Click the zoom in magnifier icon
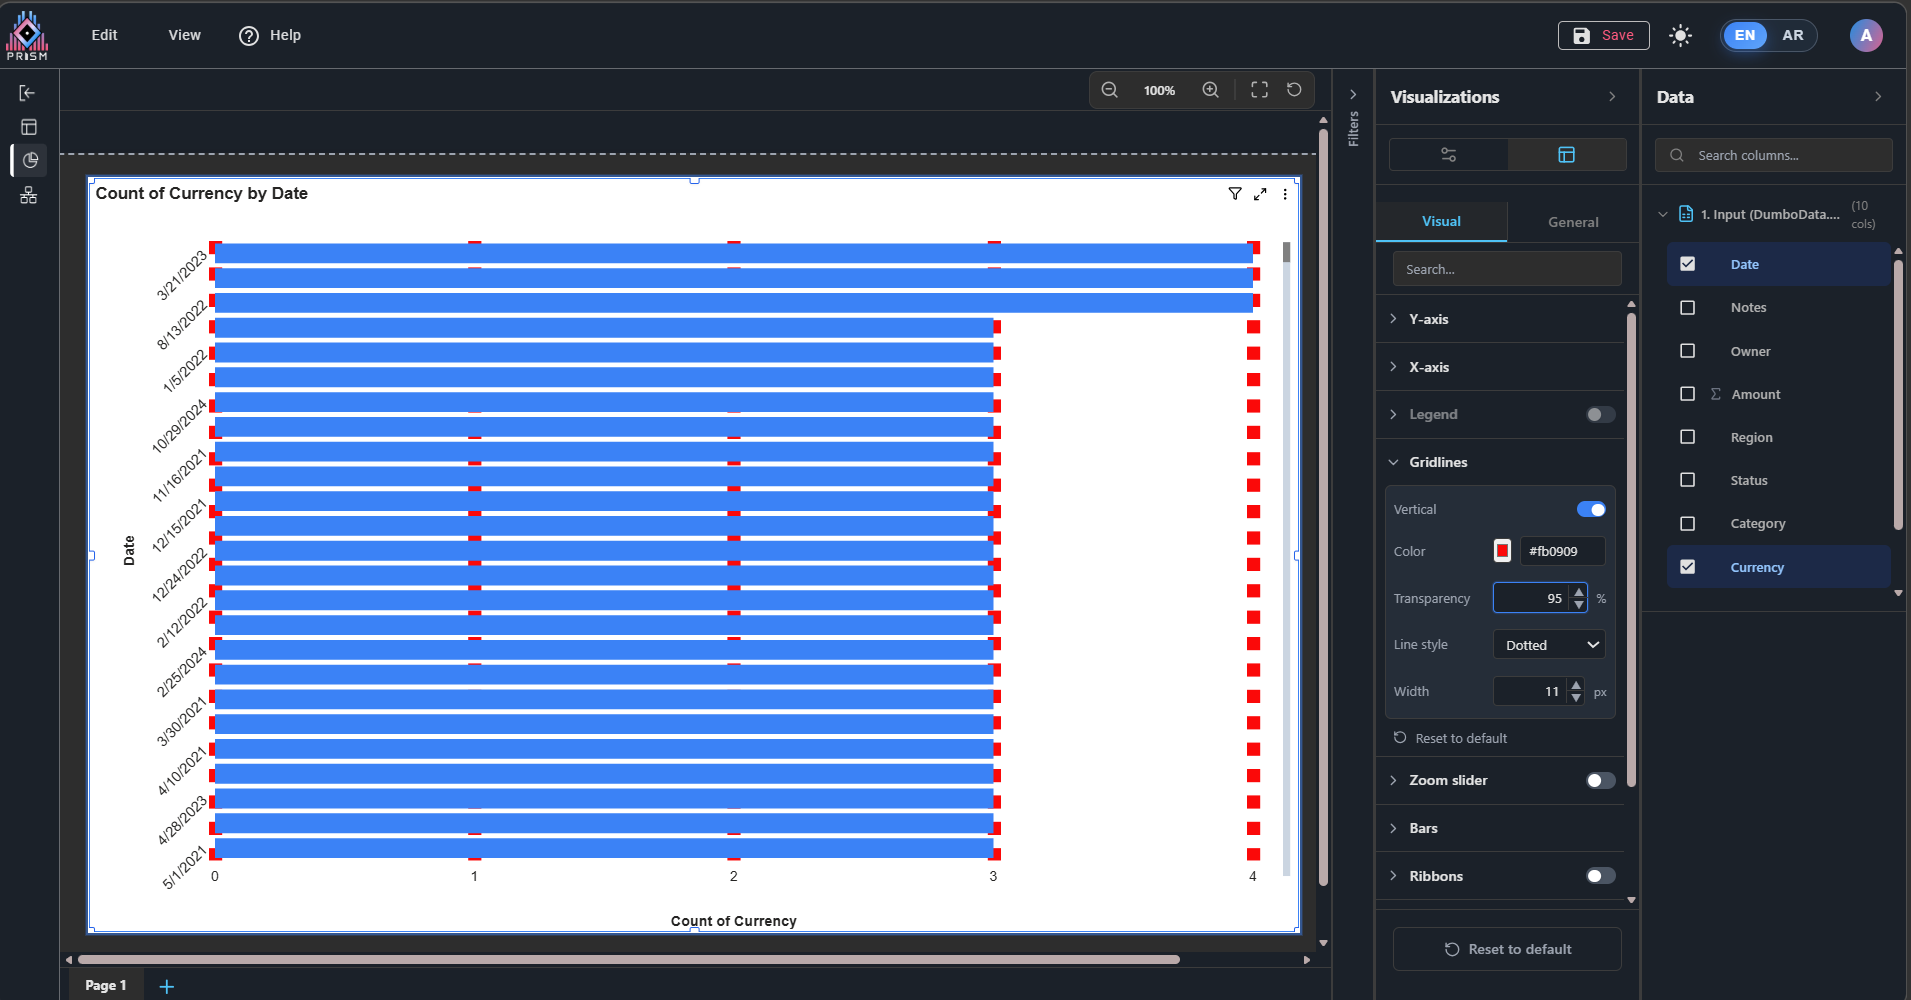 [1210, 90]
